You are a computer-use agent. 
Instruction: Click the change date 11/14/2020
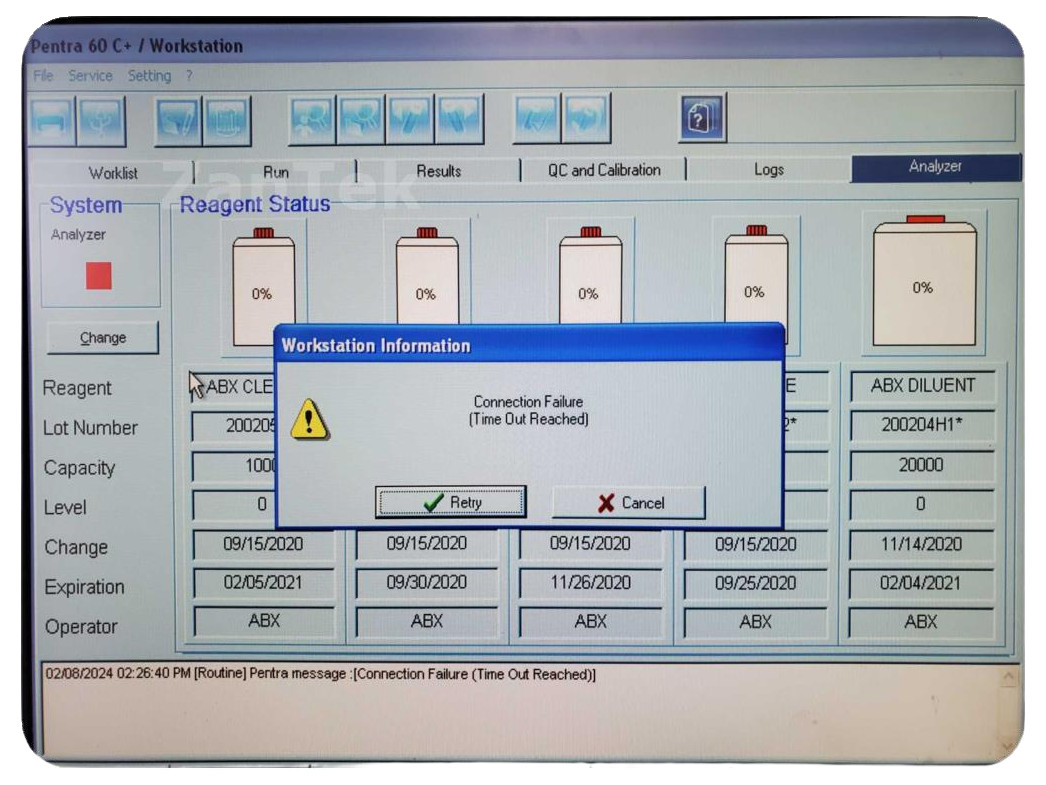[921, 544]
